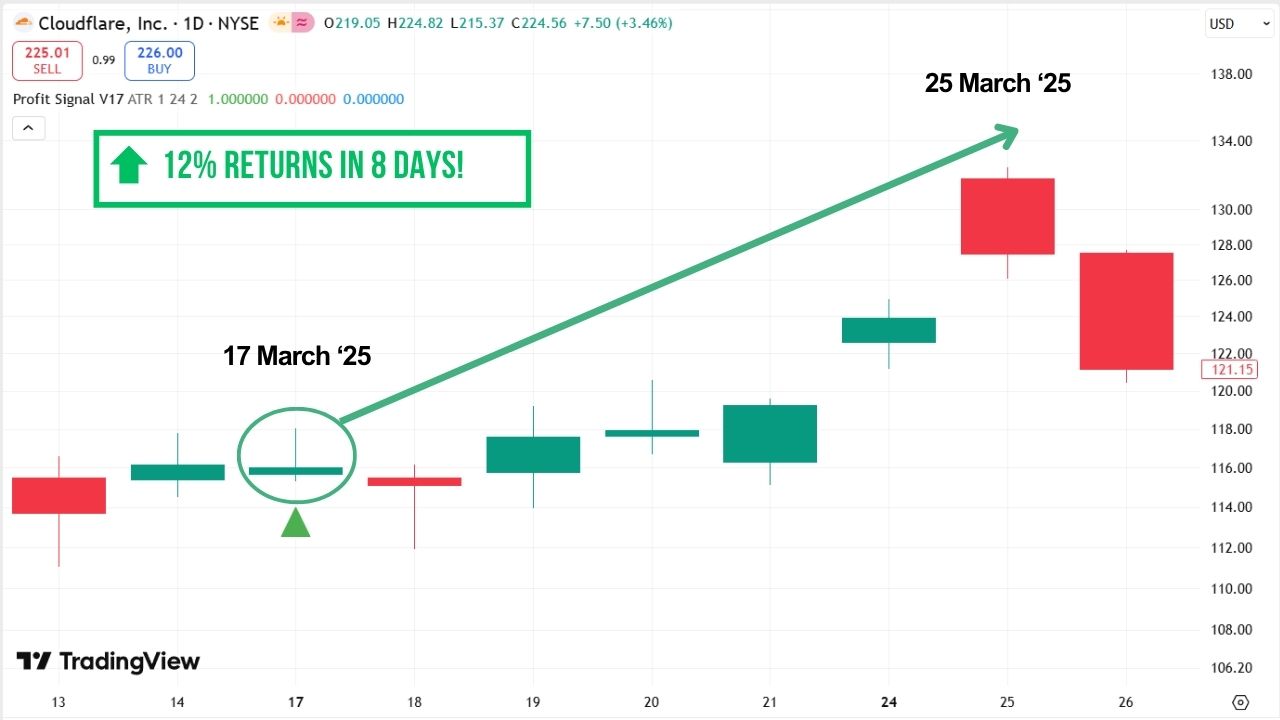Click the pink approximate-data indicator icon
The image size is (1280, 720).
(304, 23)
